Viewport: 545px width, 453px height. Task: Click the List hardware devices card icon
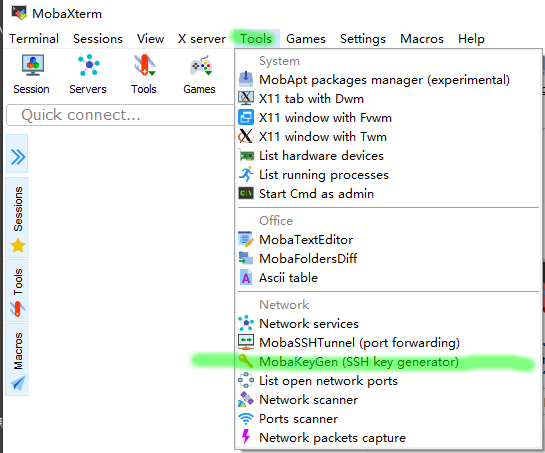click(x=246, y=156)
